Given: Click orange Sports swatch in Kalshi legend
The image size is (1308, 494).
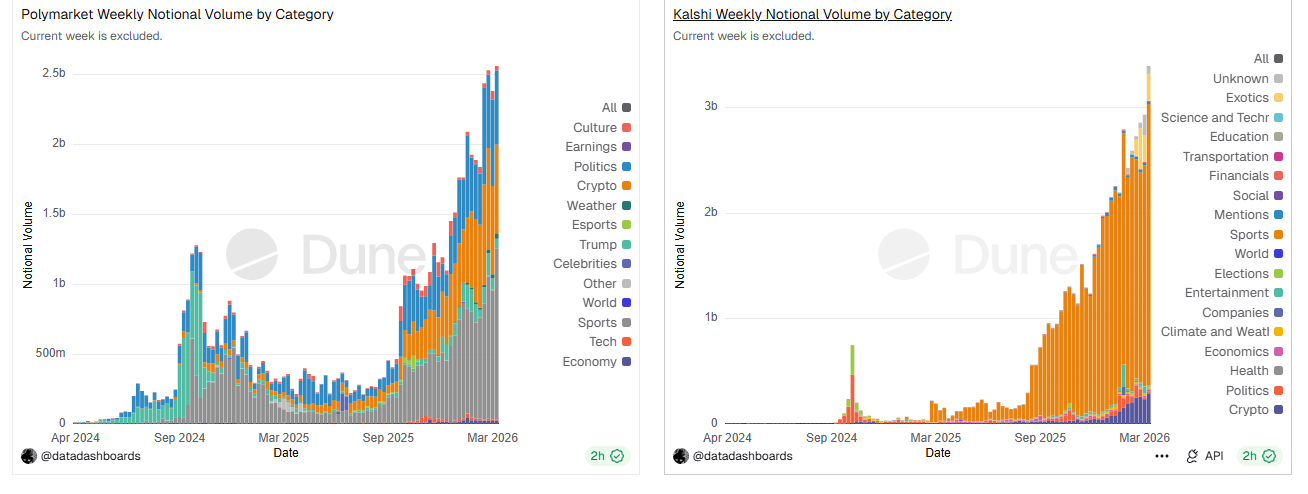Looking at the screenshot, I should pos(1279,235).
